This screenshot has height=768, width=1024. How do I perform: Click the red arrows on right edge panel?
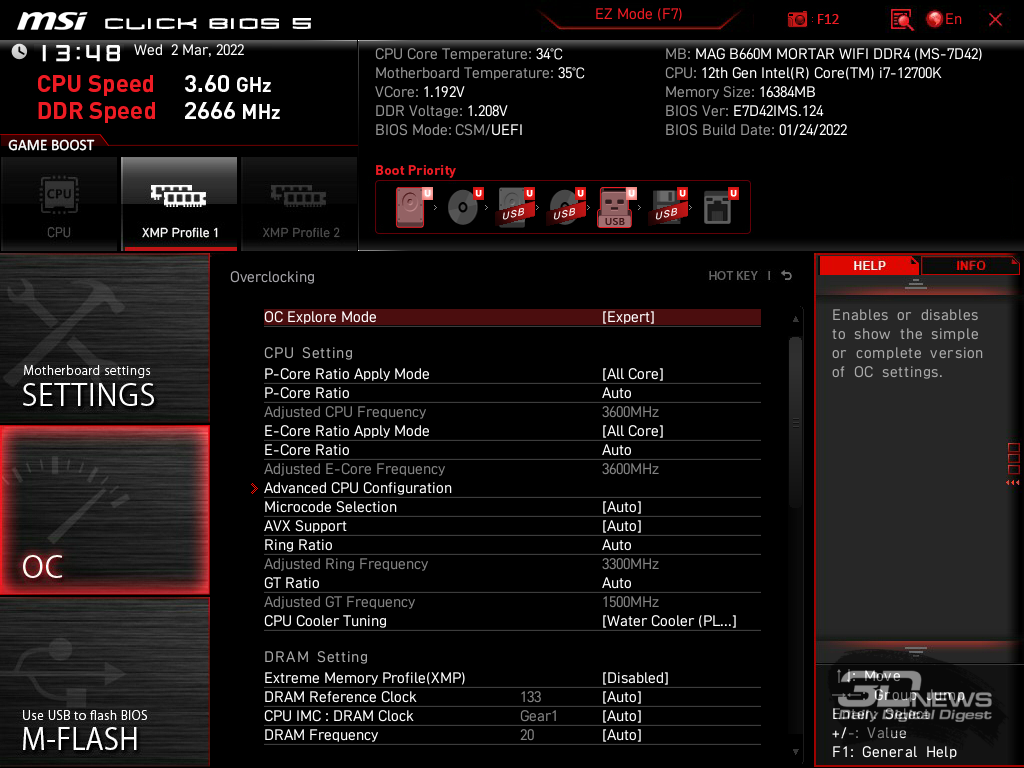pos(1013,483)
